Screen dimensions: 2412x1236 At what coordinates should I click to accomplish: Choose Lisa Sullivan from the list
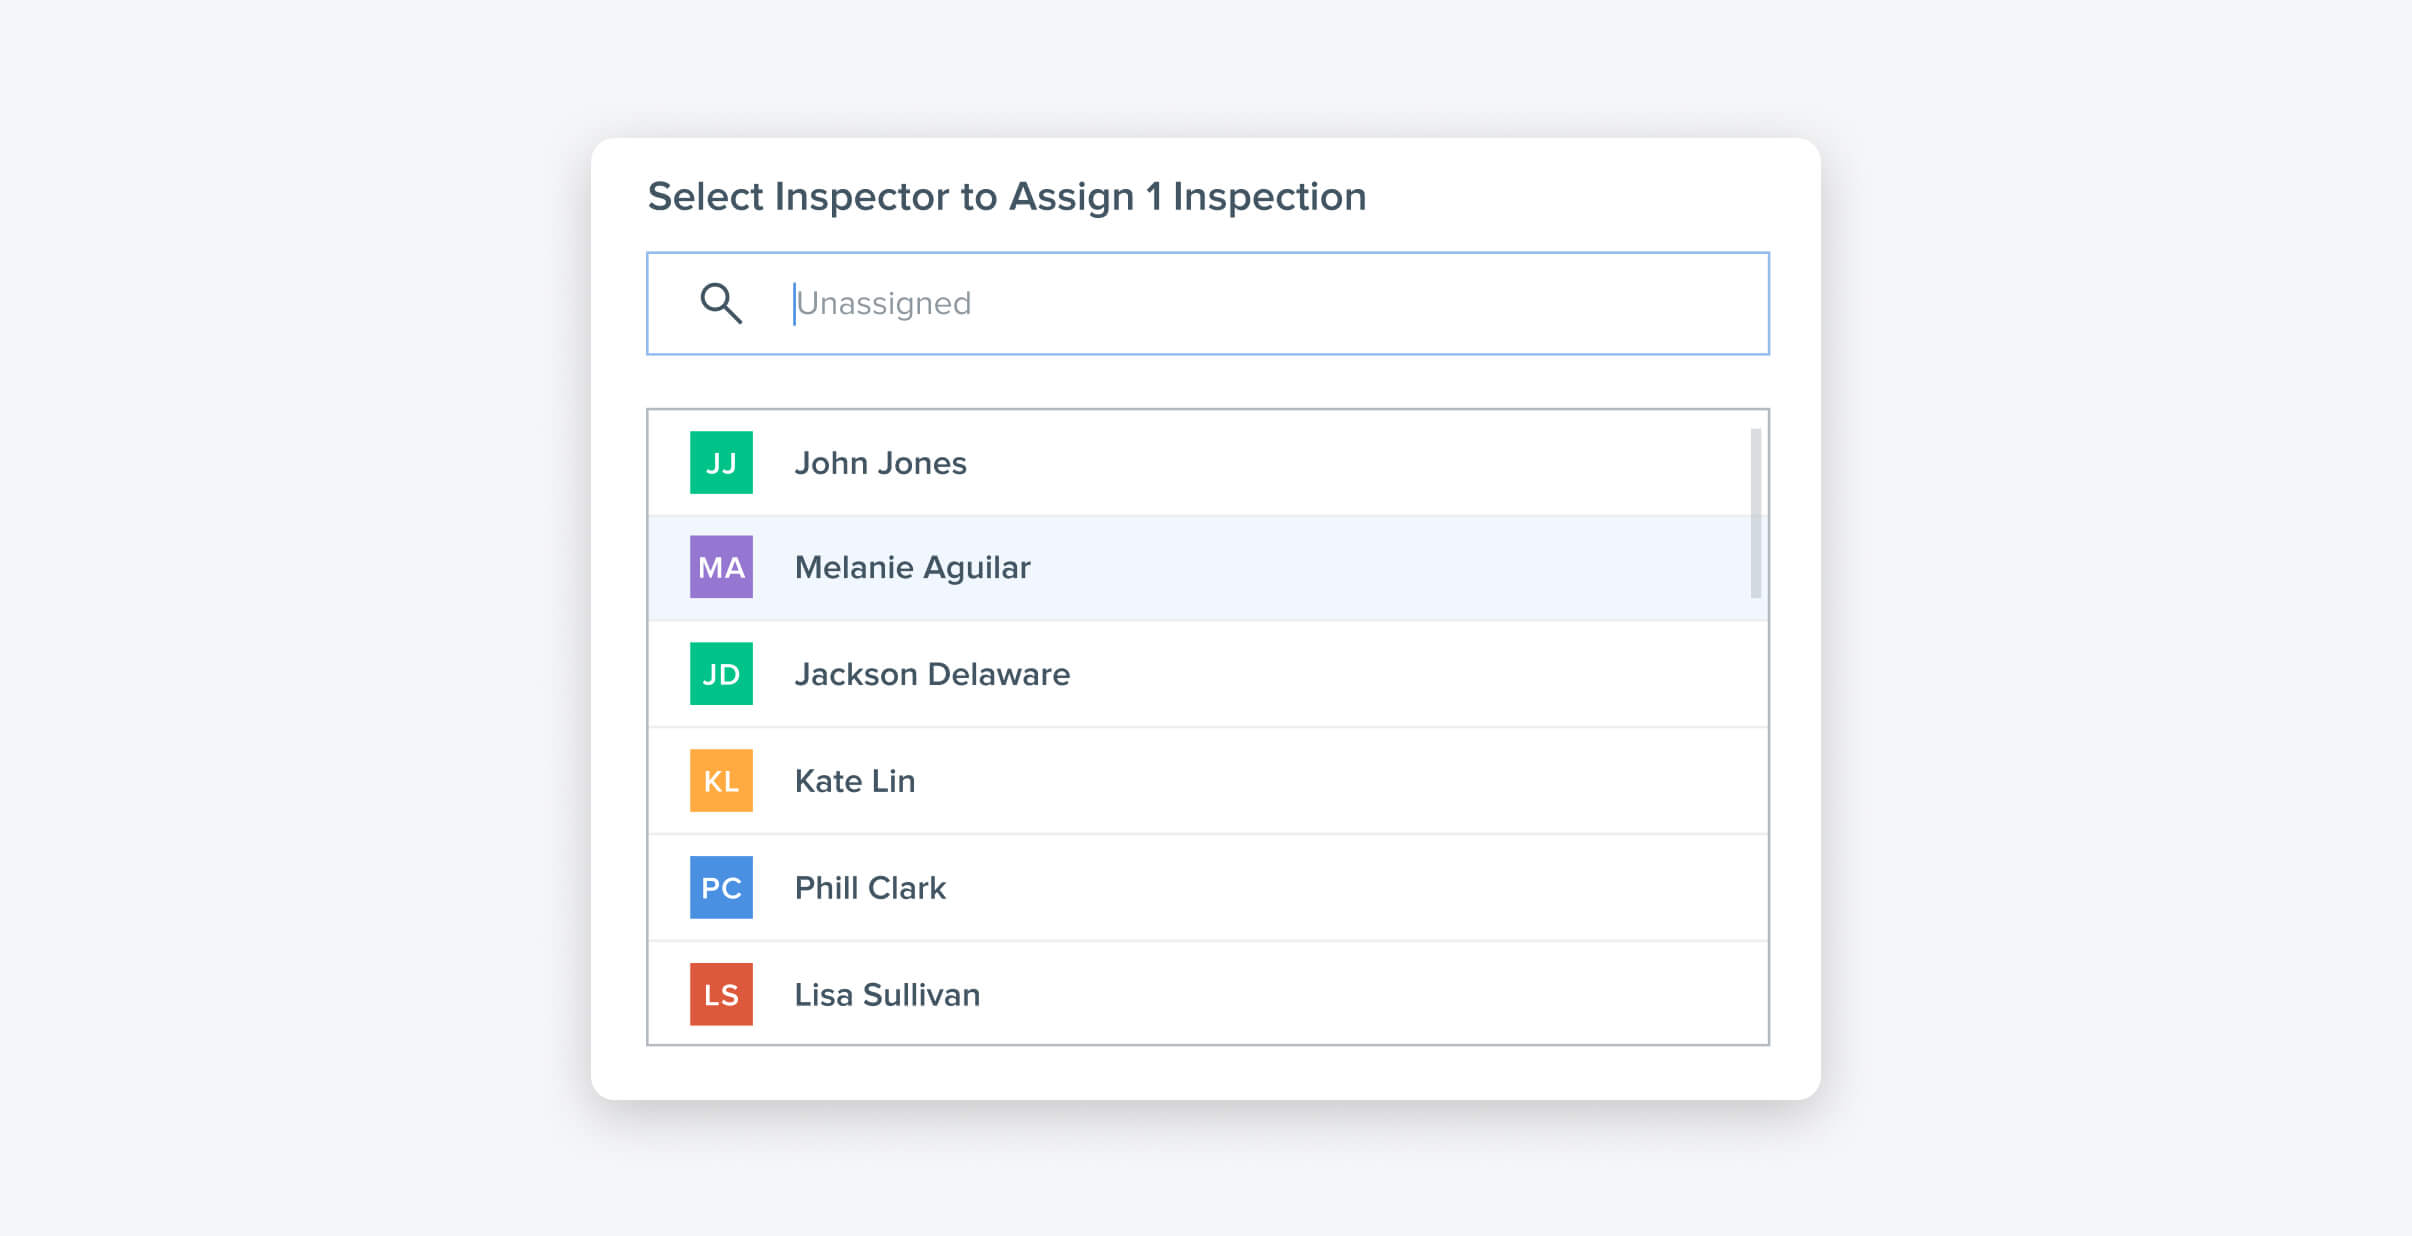(x=887, y=994)
